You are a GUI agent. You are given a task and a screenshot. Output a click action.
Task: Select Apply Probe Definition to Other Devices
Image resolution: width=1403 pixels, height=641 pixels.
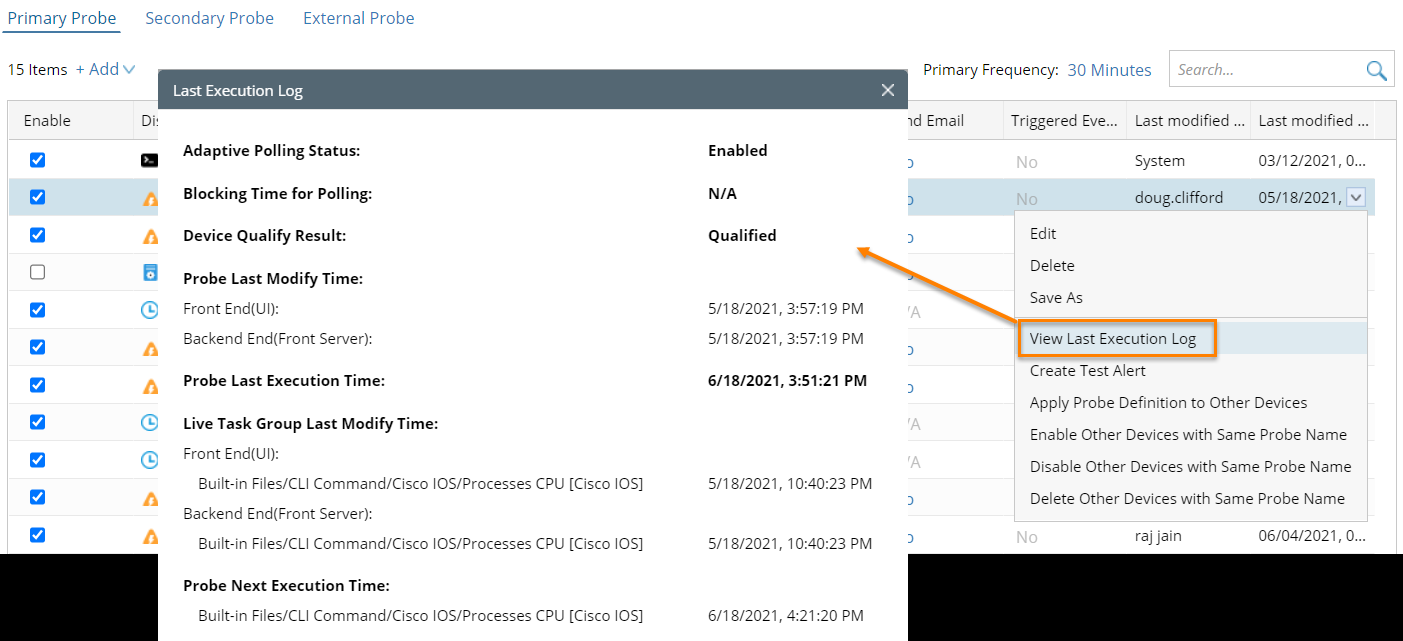1168,402
